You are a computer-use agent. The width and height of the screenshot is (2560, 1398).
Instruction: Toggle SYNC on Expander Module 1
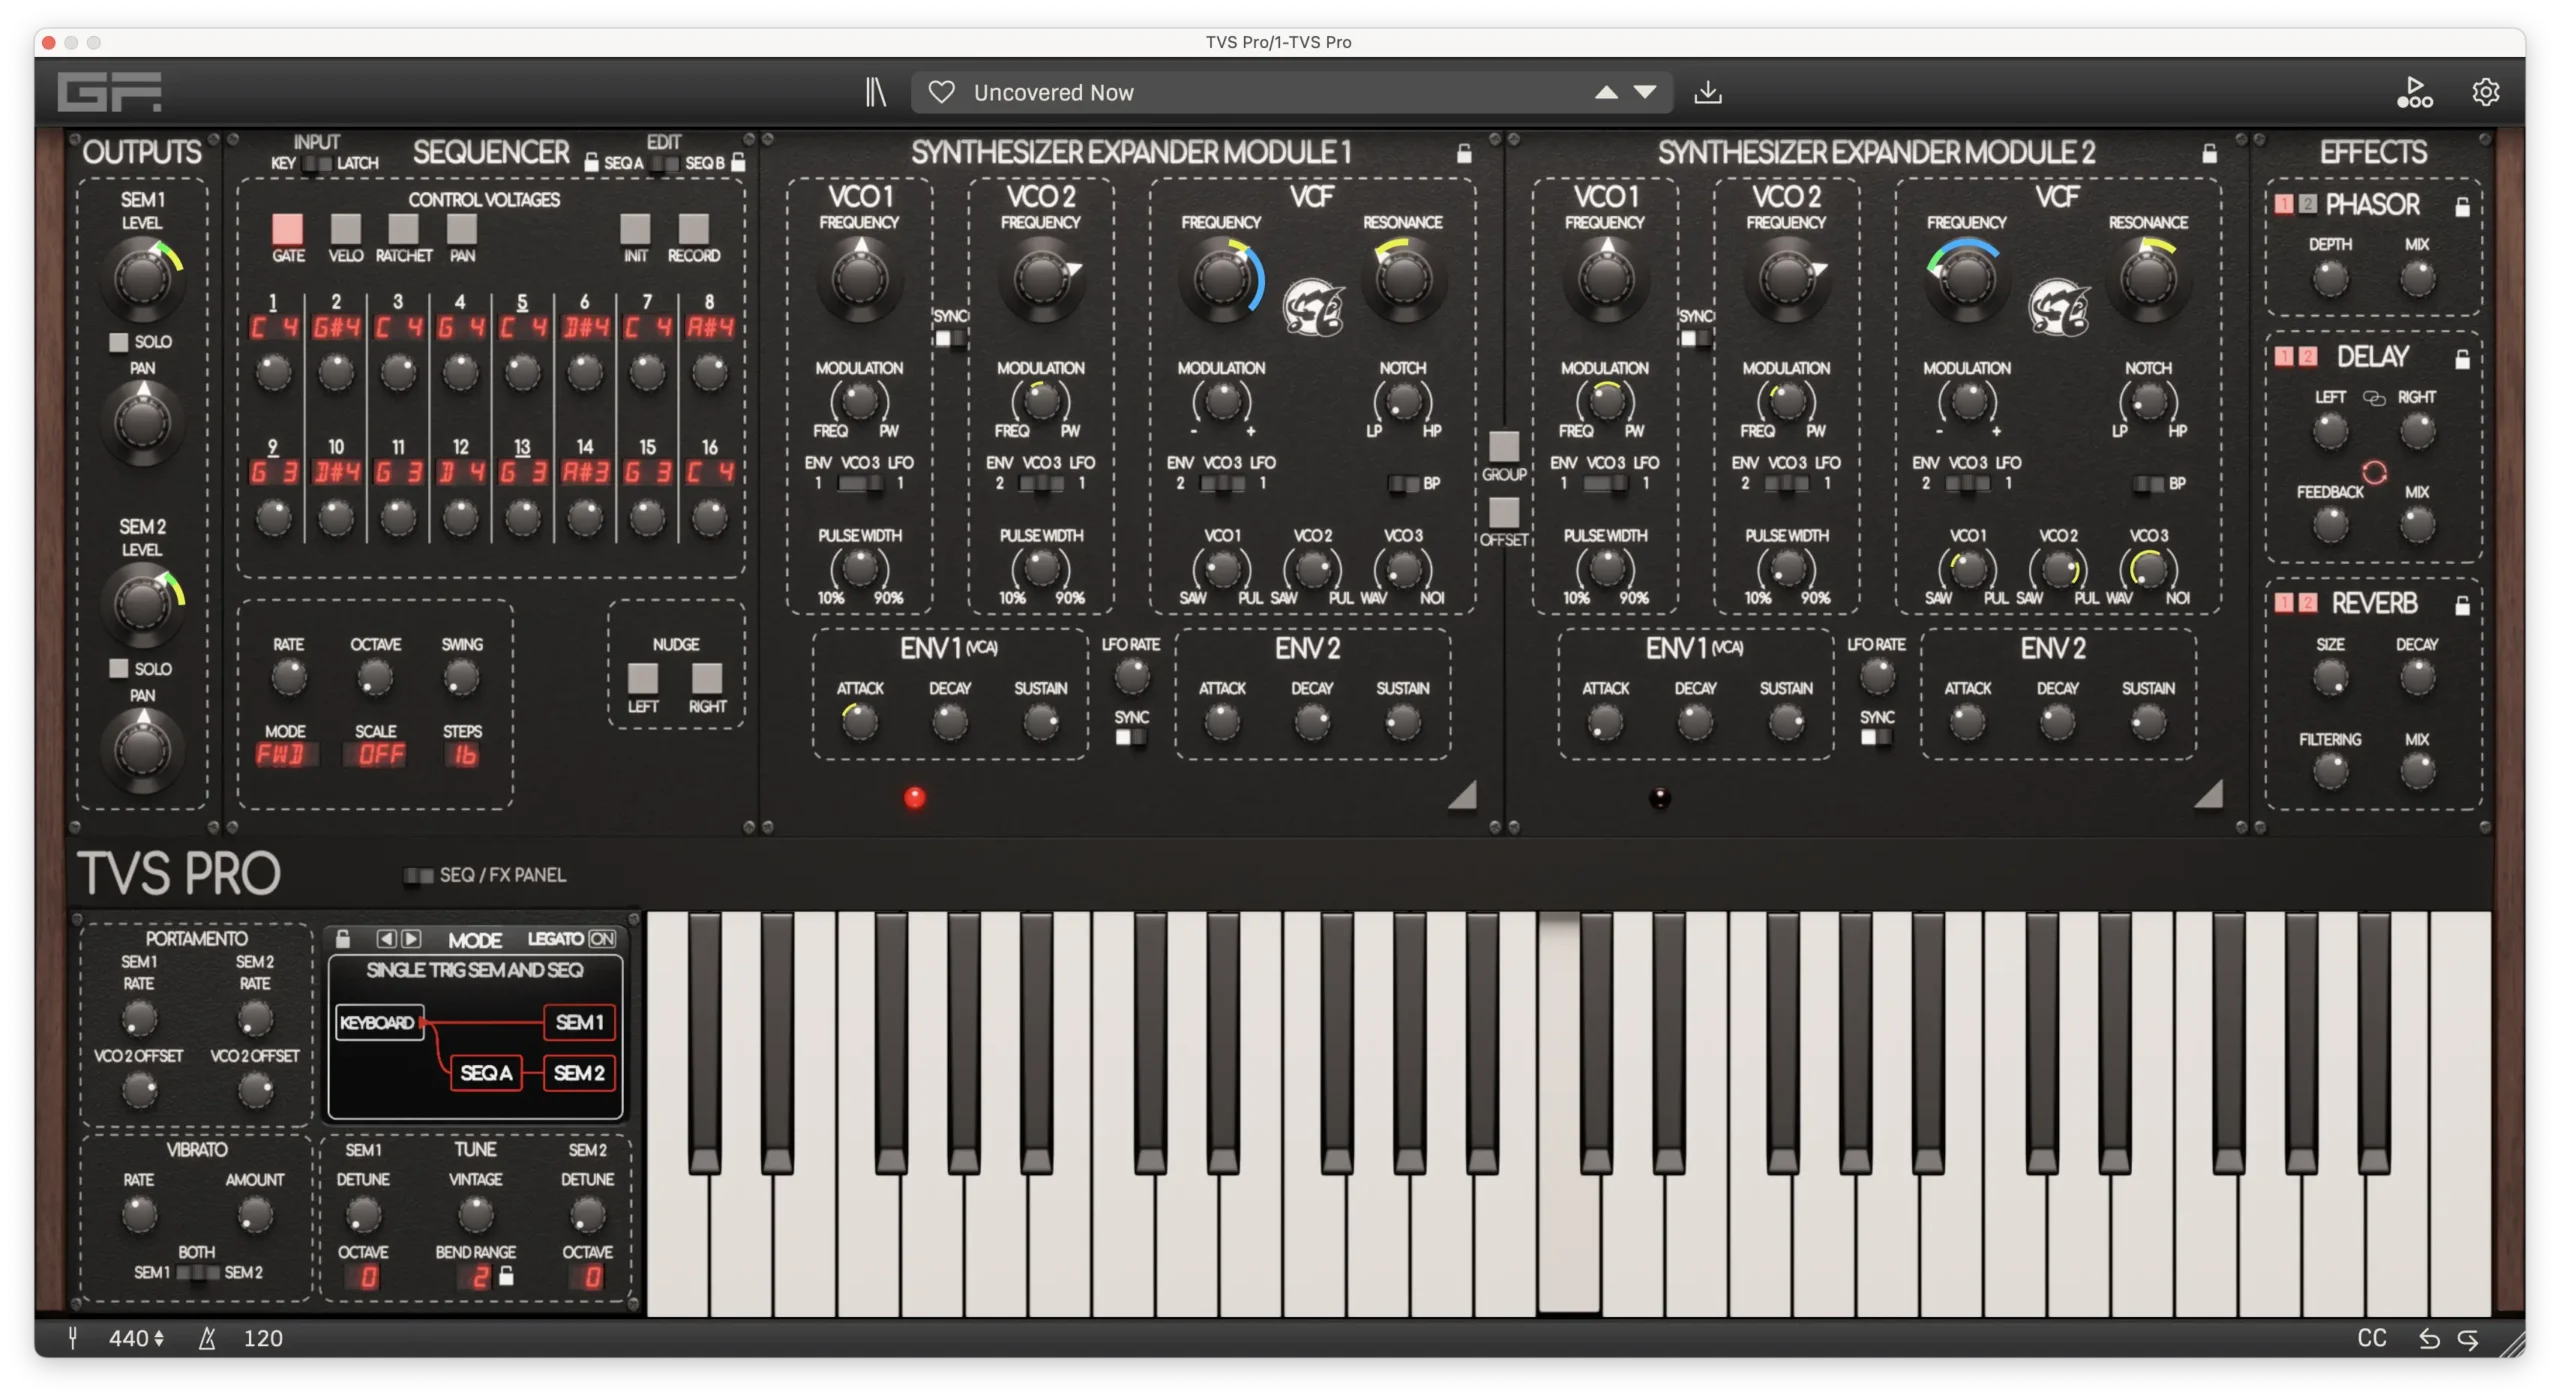click(x=949, y=340)
